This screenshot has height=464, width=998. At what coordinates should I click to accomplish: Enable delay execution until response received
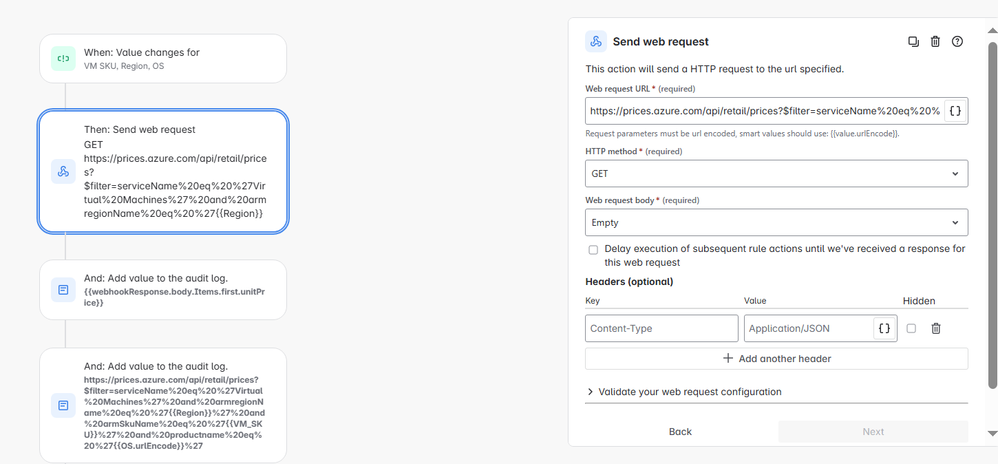click(x=593, y=250)
